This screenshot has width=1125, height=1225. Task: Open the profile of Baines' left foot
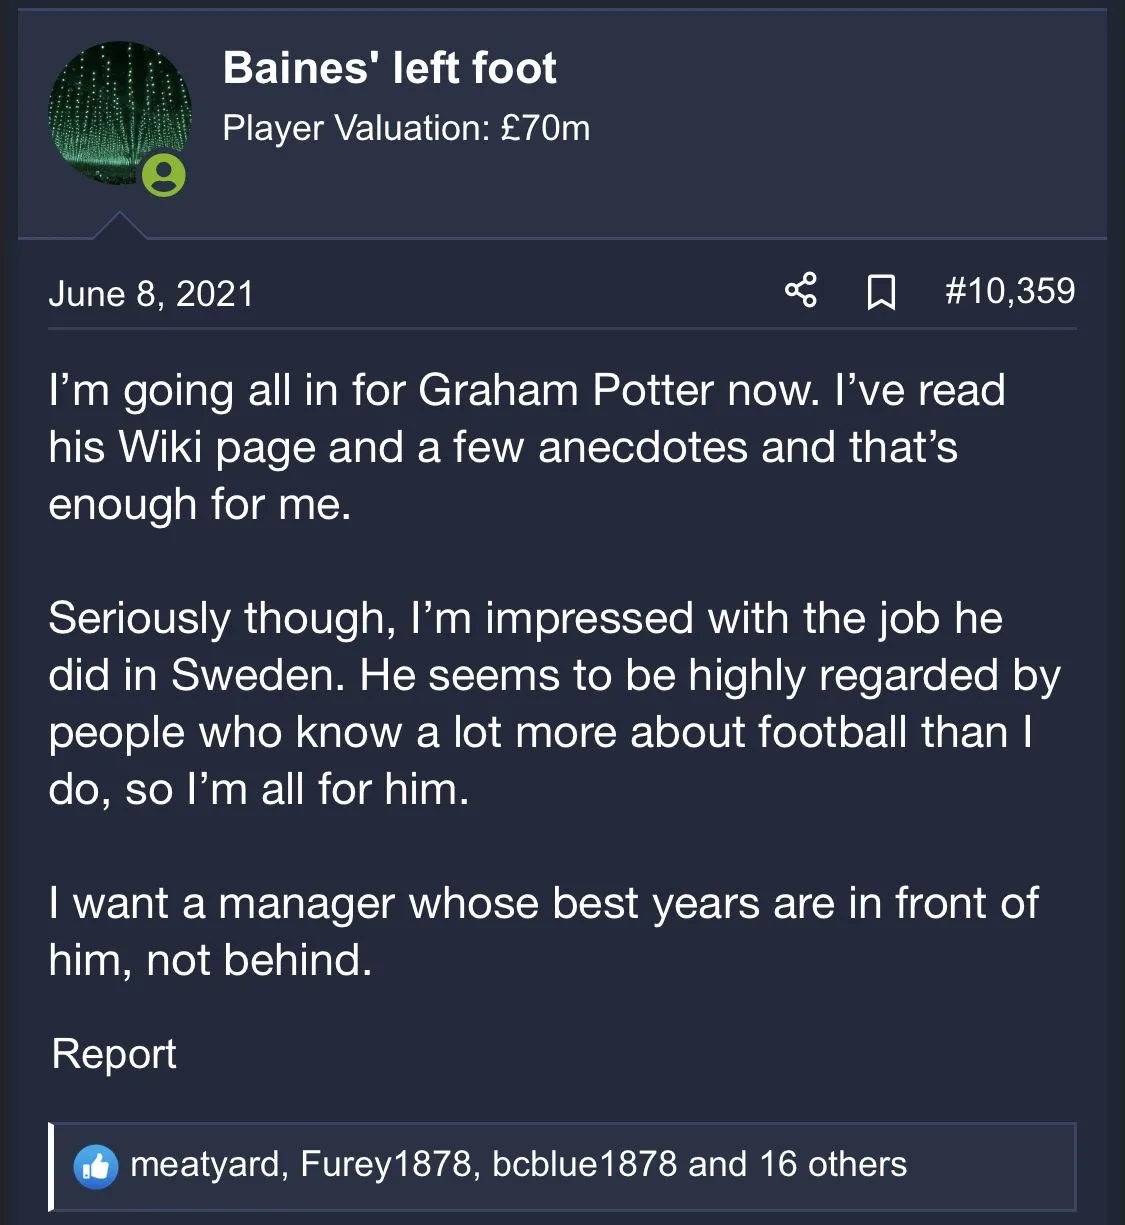coord(389,68)
